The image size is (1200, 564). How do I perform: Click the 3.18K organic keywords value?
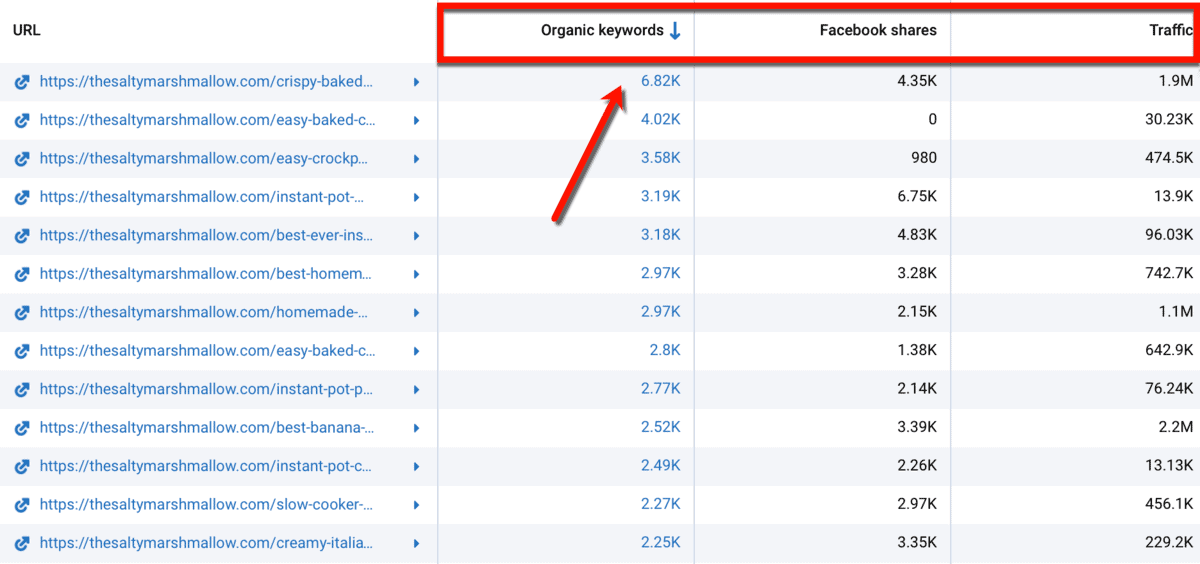(661, 235)
